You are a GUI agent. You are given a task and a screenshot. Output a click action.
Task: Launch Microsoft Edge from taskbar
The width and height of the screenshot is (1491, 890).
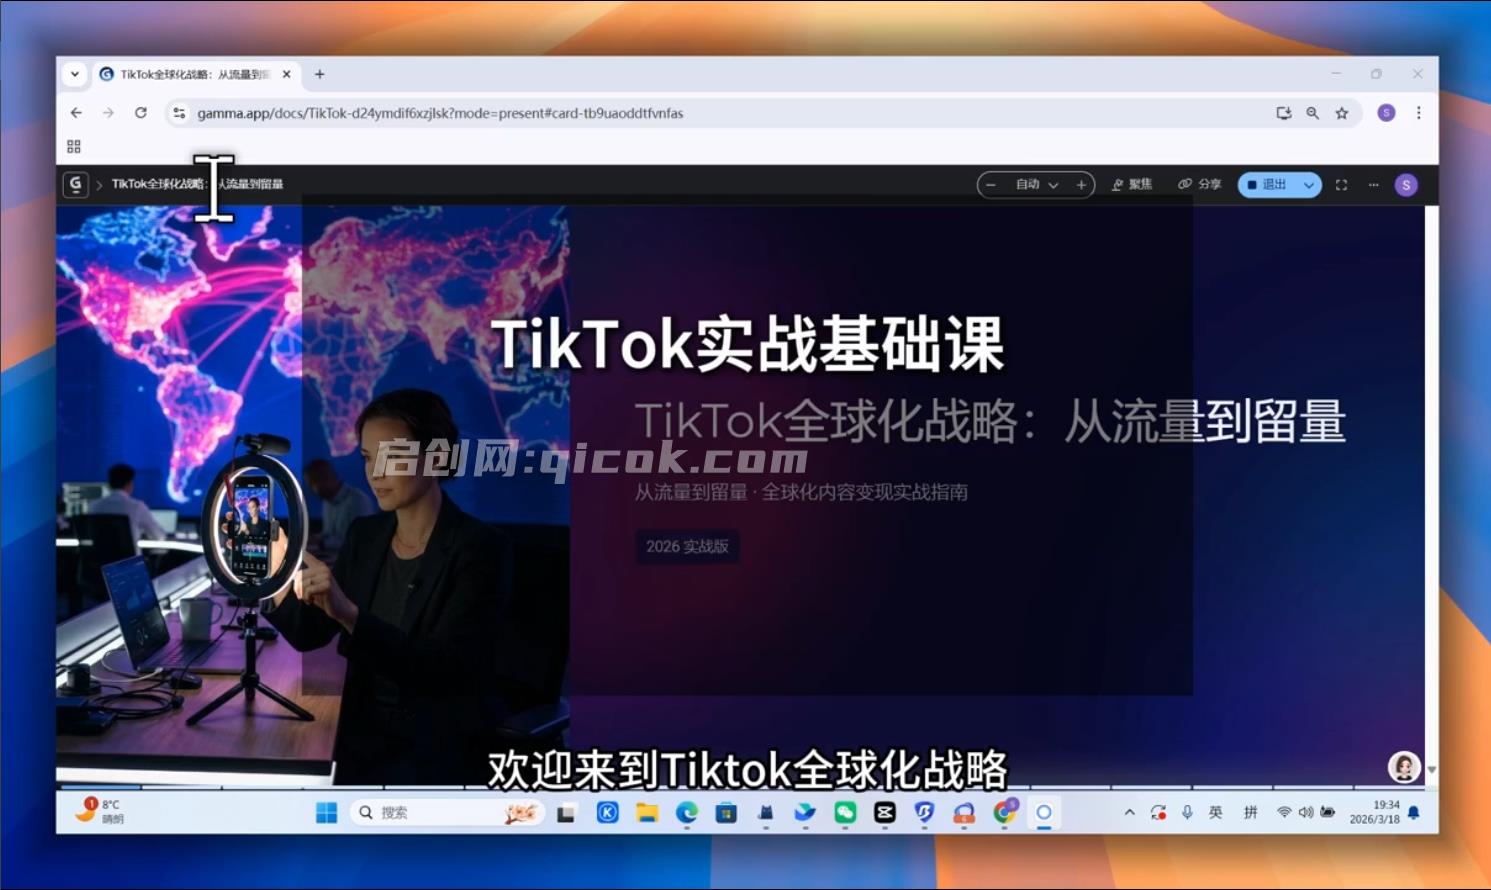coord(687,813)
